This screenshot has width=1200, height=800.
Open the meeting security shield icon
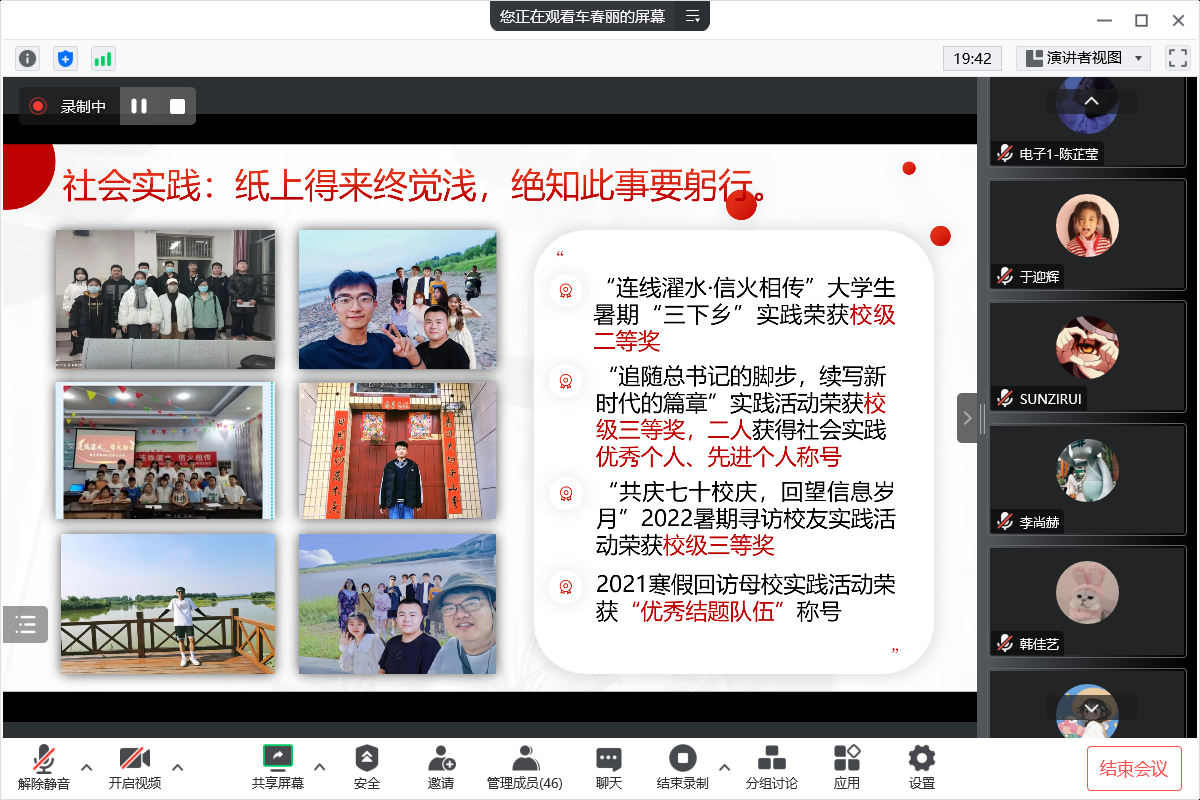[x=65, y=57]
